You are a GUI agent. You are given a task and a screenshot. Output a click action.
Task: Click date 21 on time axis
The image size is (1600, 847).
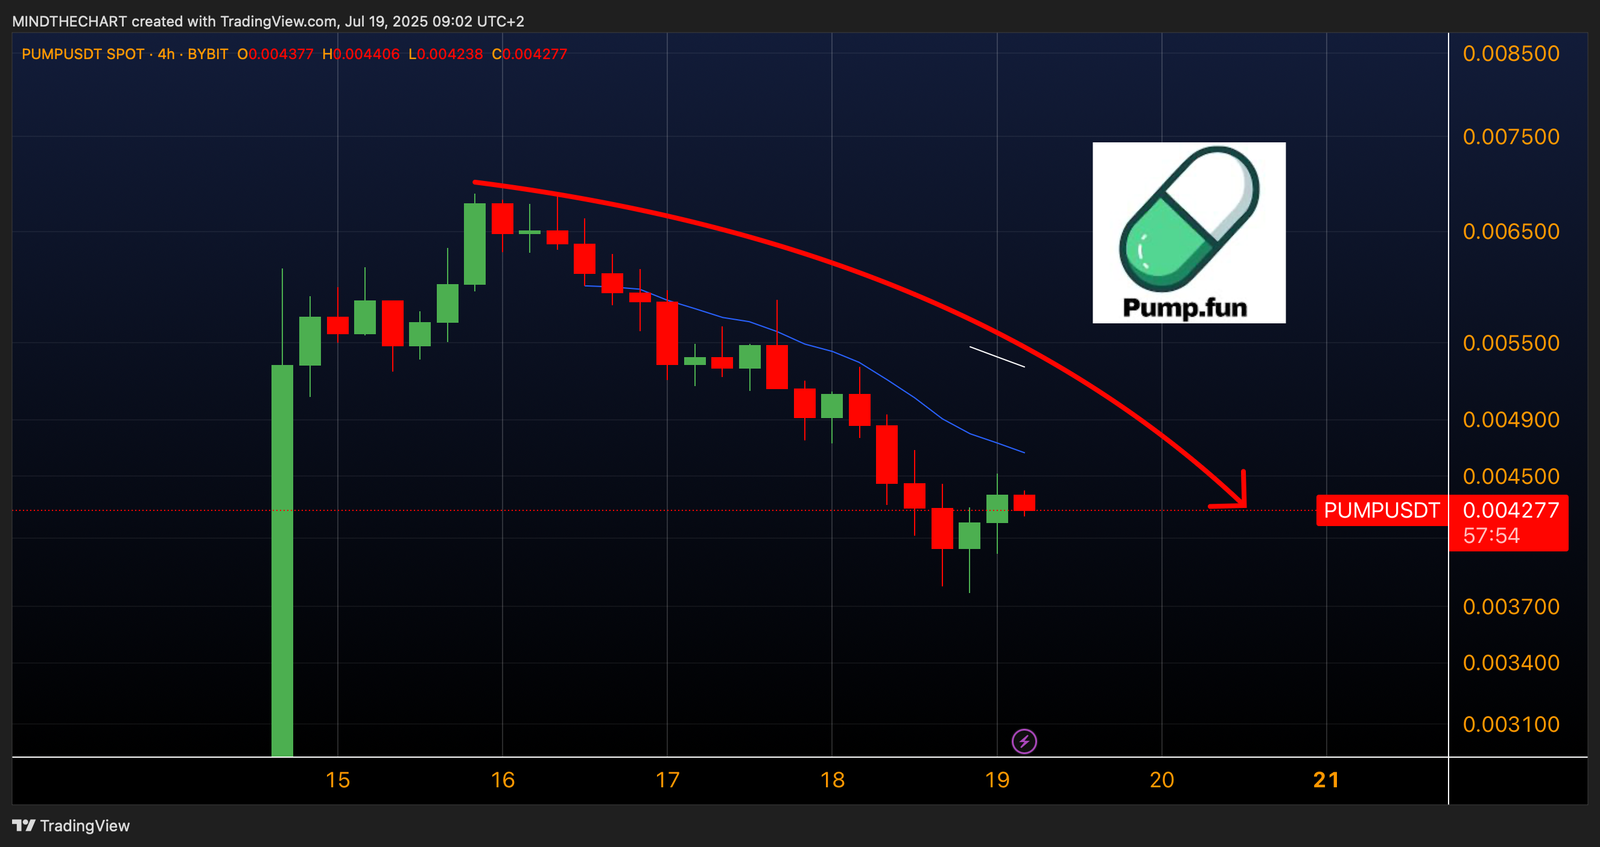tap(1326, 780)
